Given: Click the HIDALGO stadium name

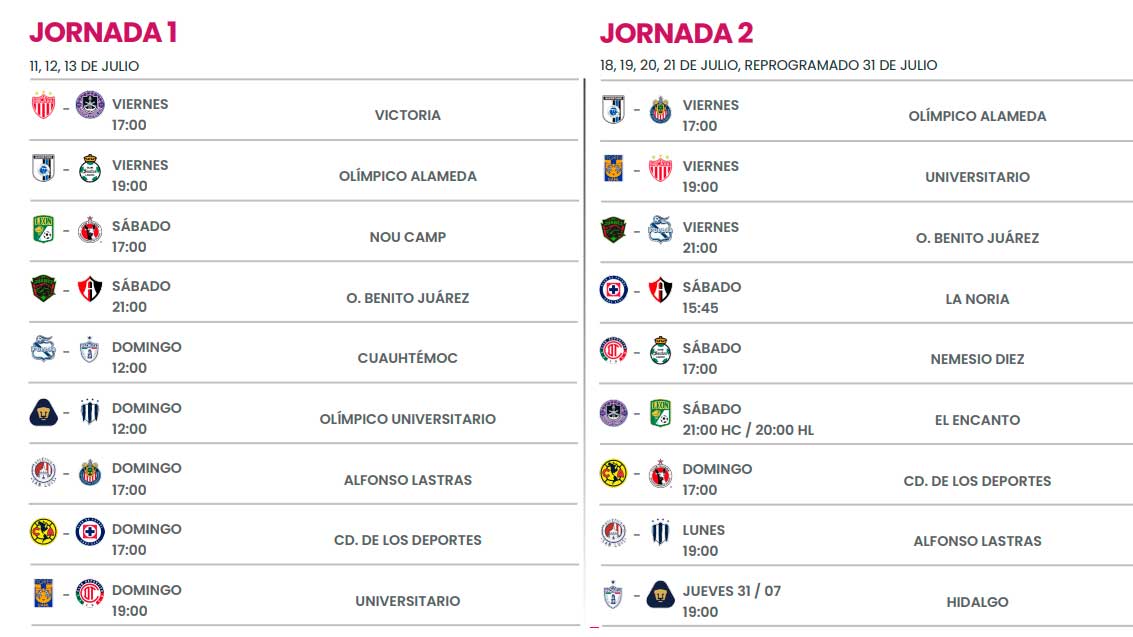Looking at the screenshot, I should point(976,602).
